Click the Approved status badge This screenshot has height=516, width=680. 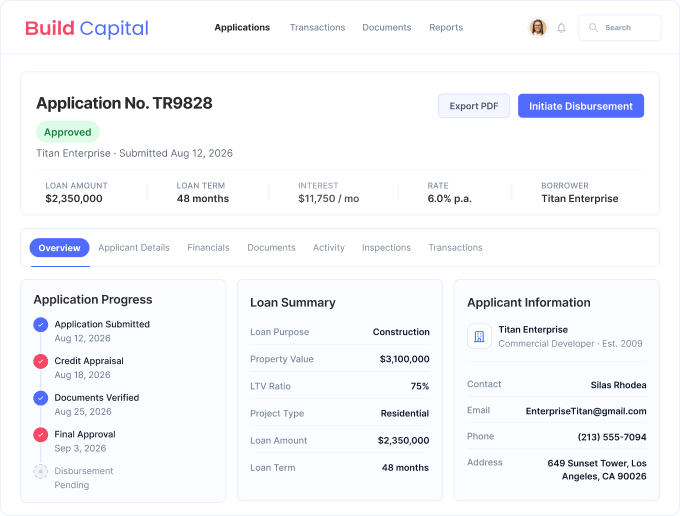pos(68,132)
